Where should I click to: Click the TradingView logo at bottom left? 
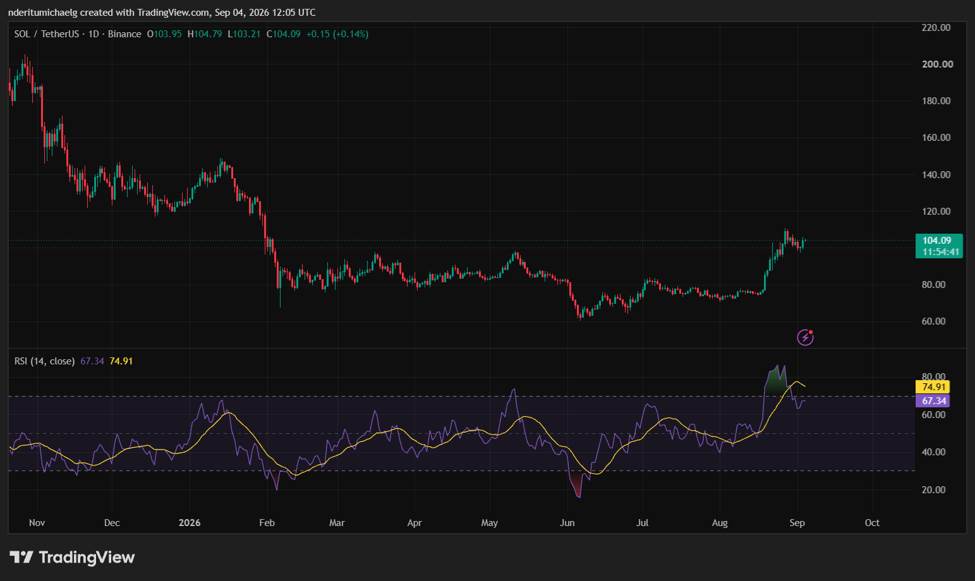point(72,557)
